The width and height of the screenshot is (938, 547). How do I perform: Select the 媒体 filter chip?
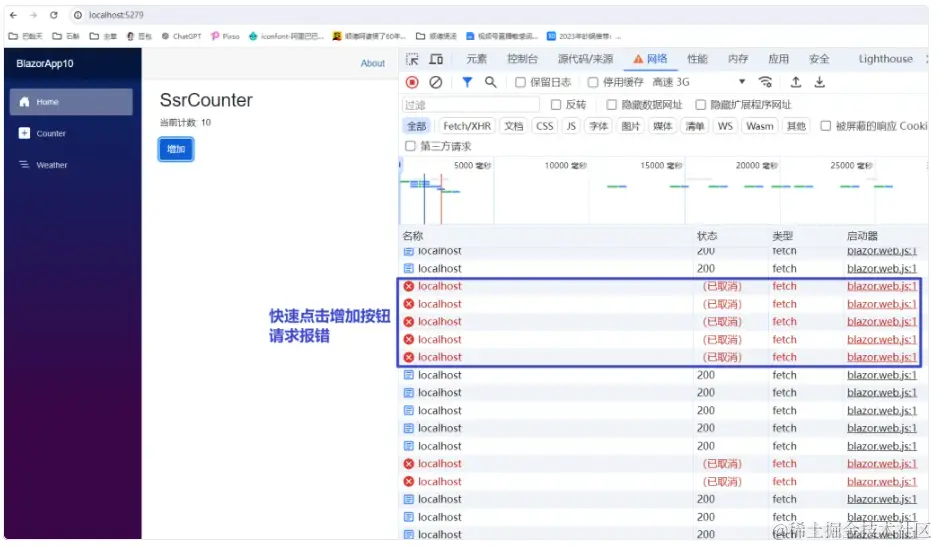[662, 126]
